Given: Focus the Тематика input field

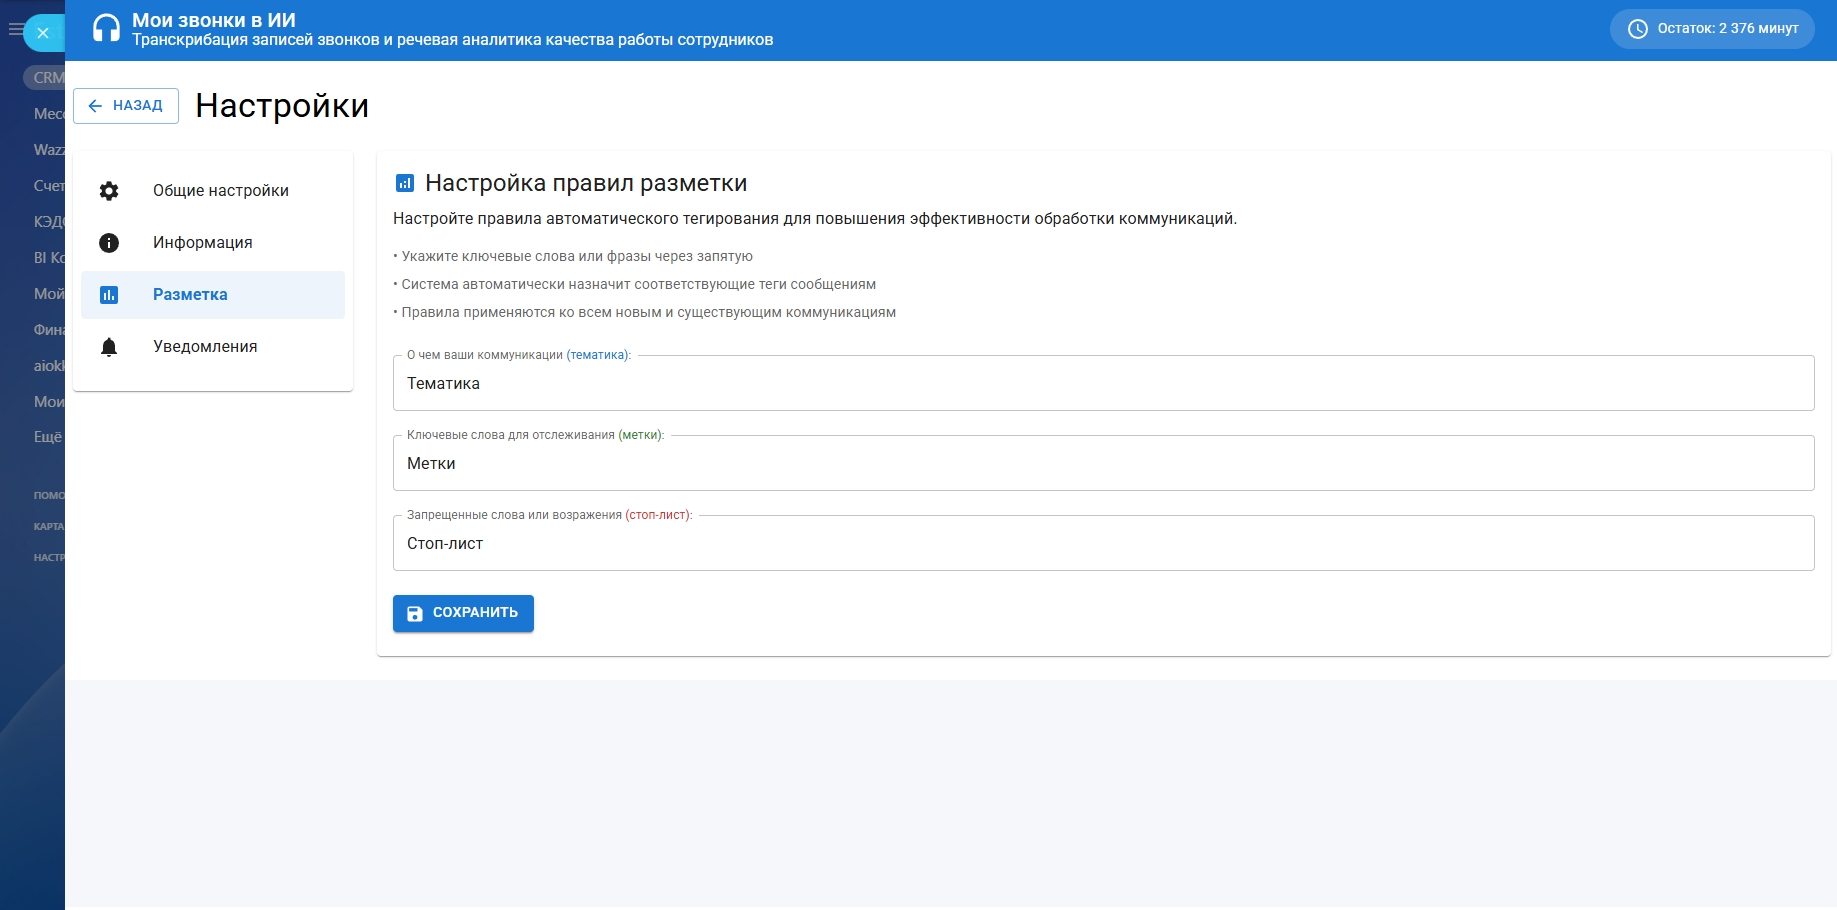Looking at the screenshot, I should pyautogui.click(x=1103, y=384).
